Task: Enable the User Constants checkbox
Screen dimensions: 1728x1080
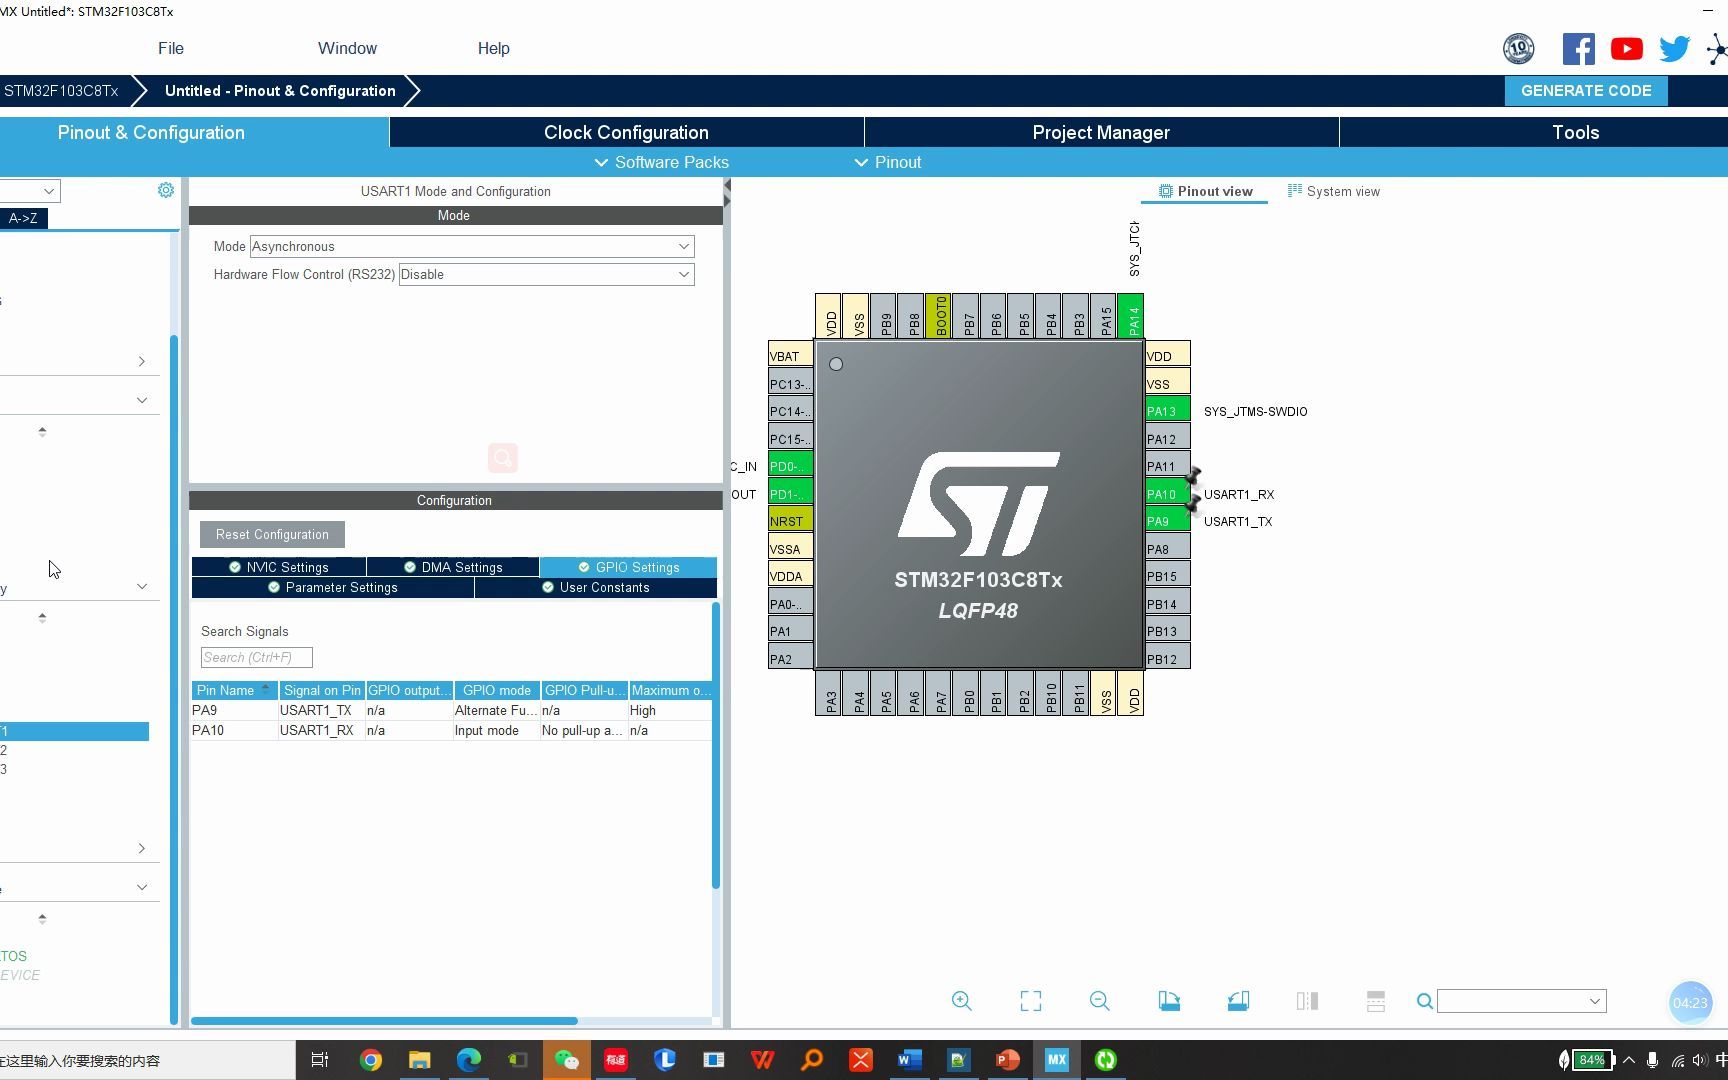Action: click(x=548, y=587)
